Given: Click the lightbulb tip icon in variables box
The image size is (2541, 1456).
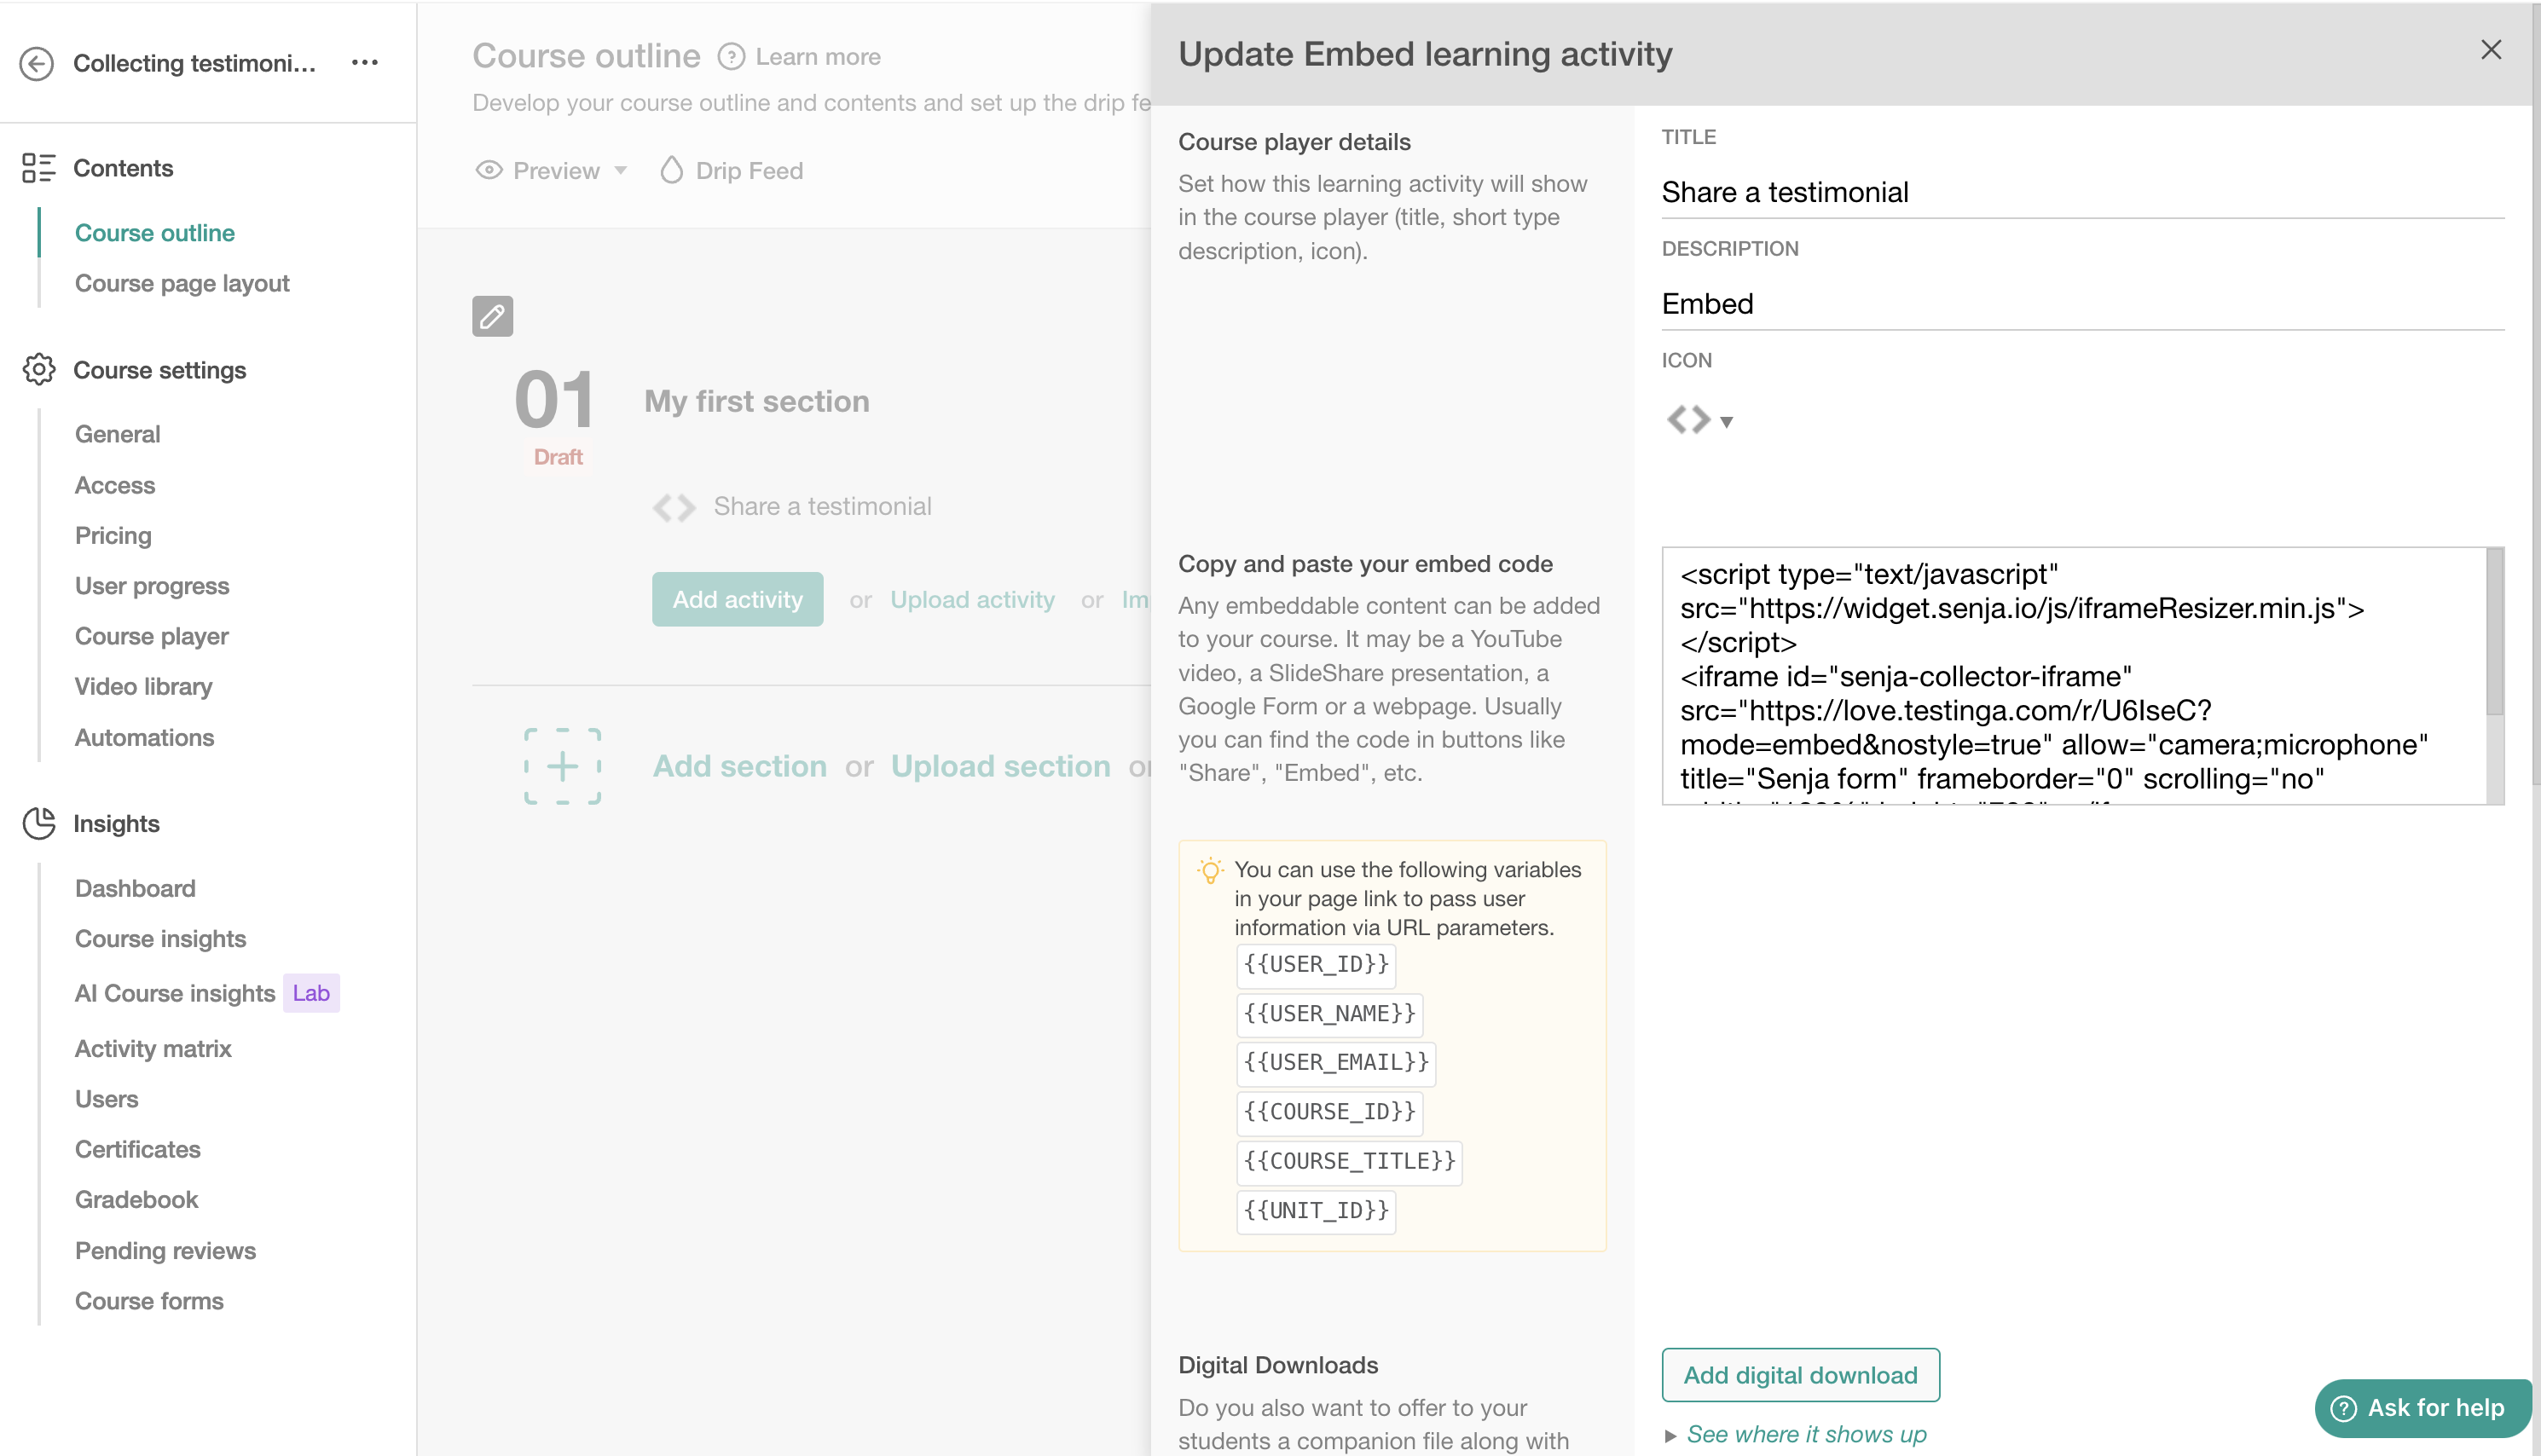Looking at the screenshot, I should tap(1210, 870).
